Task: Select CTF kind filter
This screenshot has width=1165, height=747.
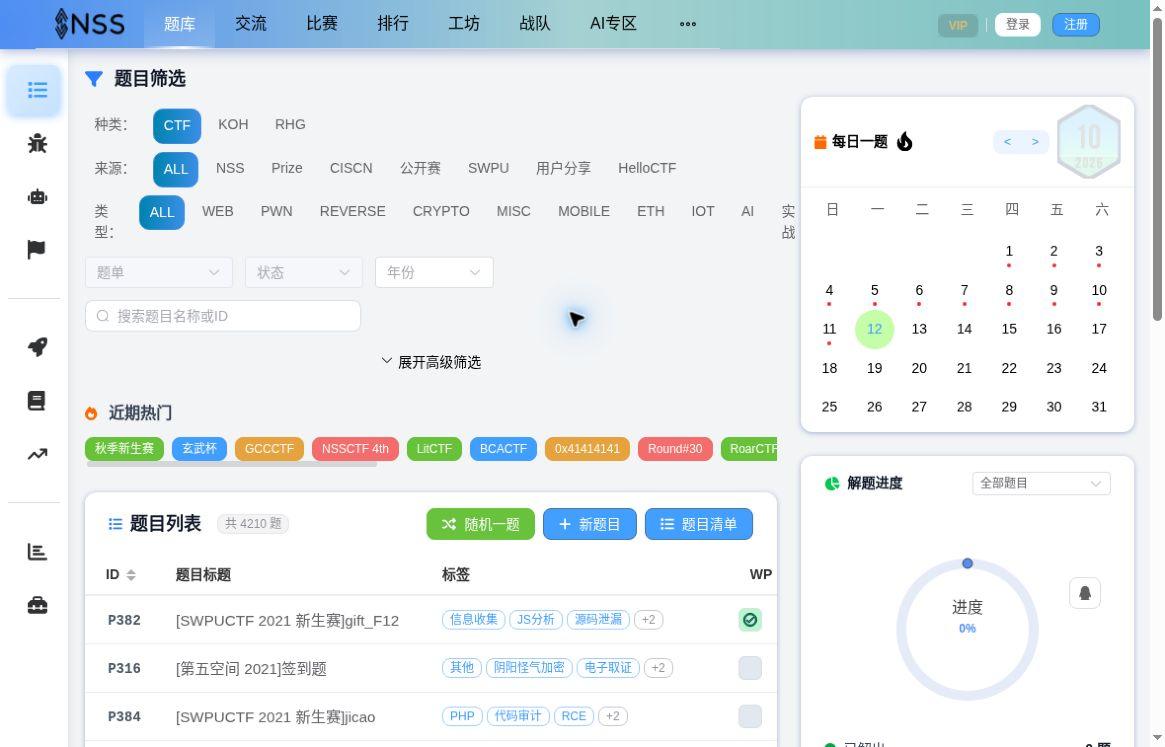Action: point(177,126)
